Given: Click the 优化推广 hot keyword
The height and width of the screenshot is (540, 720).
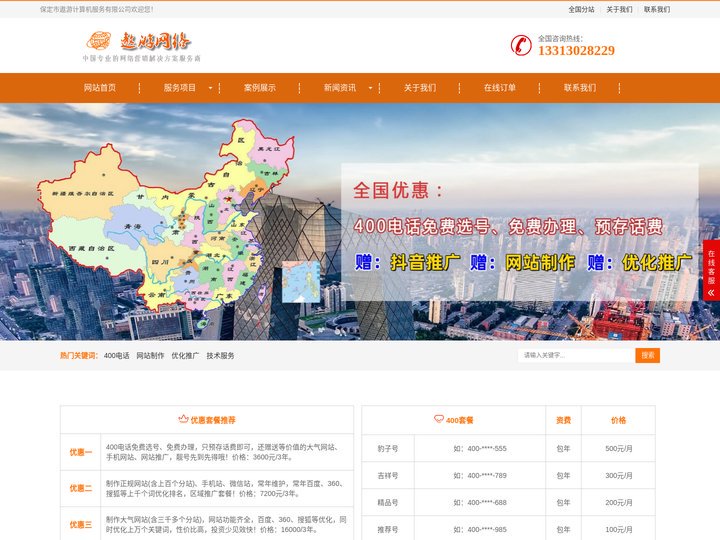Looking at the screenshot, I should click(x=185, y=355).
